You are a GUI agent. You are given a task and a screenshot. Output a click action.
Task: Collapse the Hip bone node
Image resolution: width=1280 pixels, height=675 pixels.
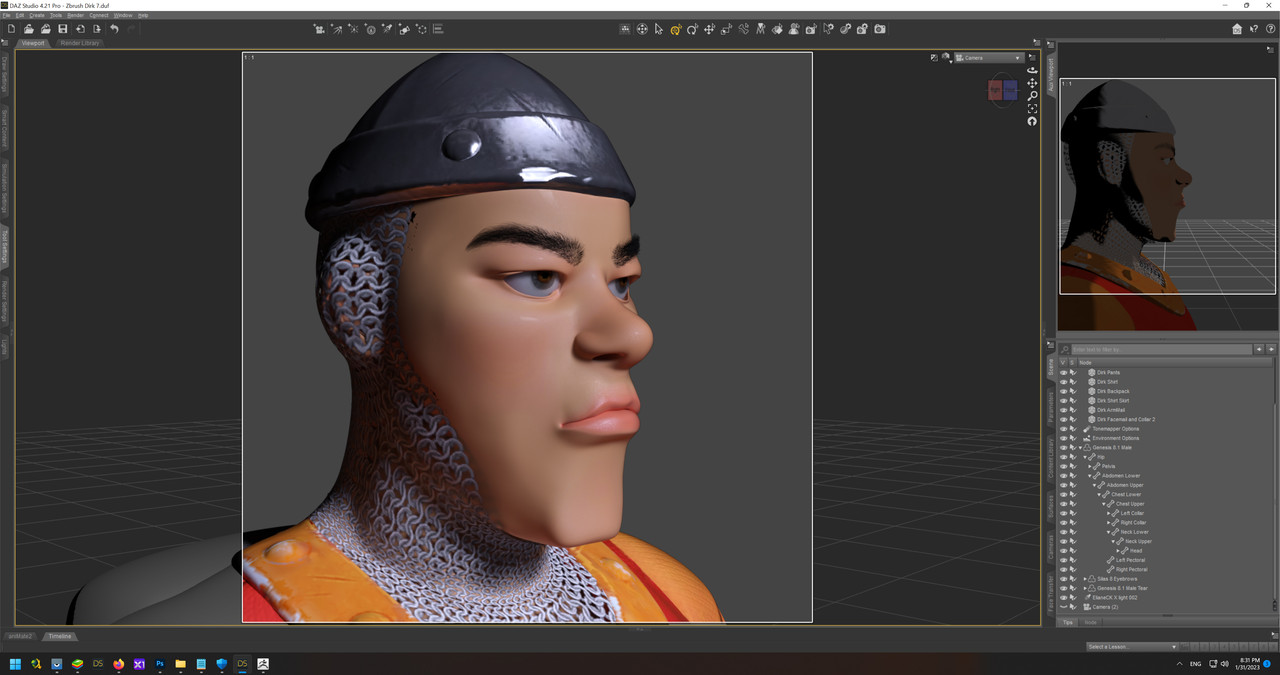pos(1086,457)
